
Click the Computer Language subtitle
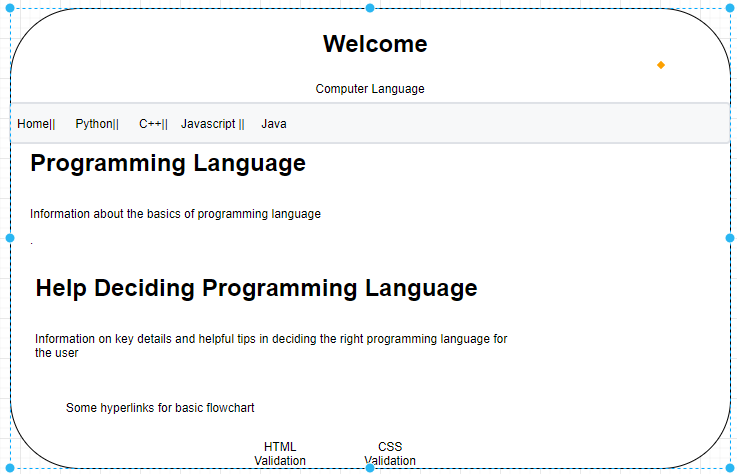point(370,89)
